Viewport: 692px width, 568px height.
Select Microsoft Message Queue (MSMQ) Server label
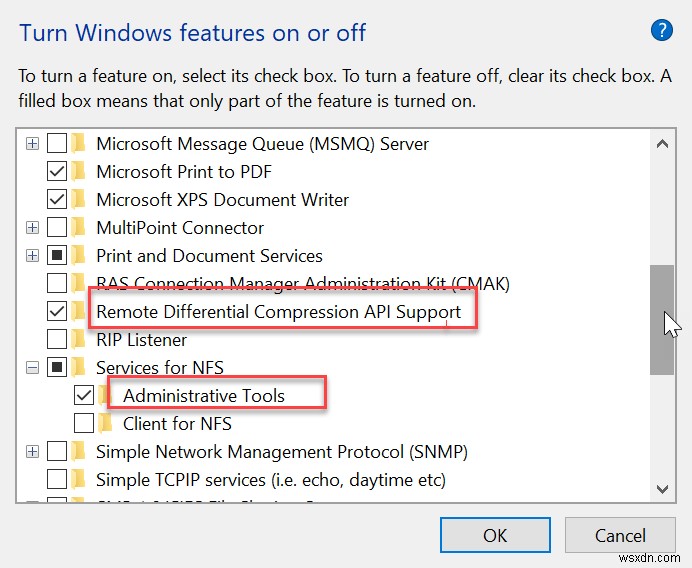(263, 143)
